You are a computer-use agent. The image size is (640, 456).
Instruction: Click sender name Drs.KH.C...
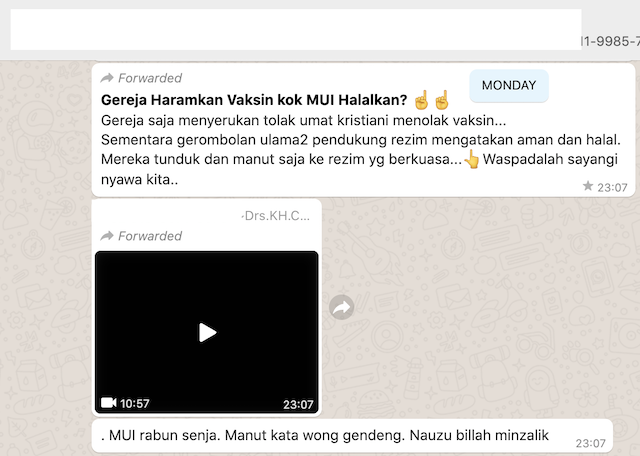click(x=276, y=216)
